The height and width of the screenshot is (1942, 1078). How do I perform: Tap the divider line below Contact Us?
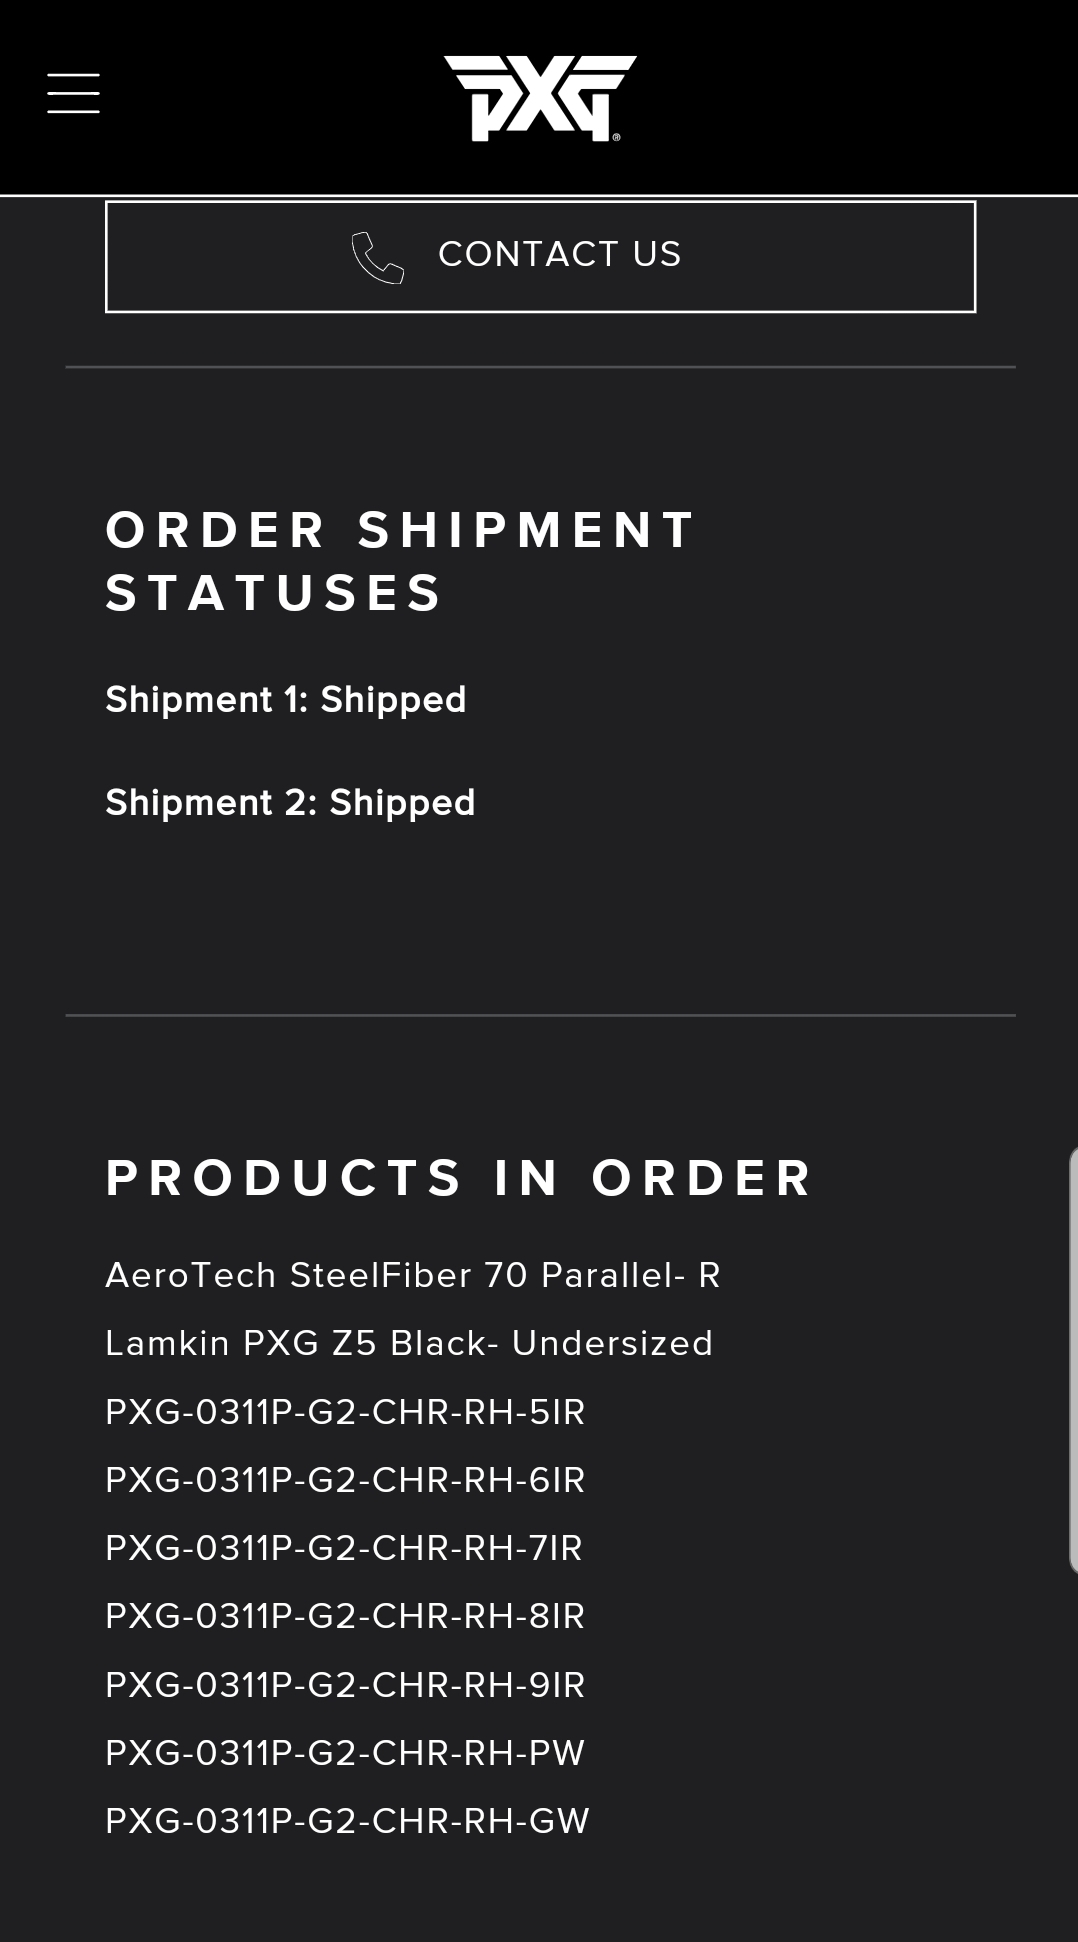click(540, 367)
